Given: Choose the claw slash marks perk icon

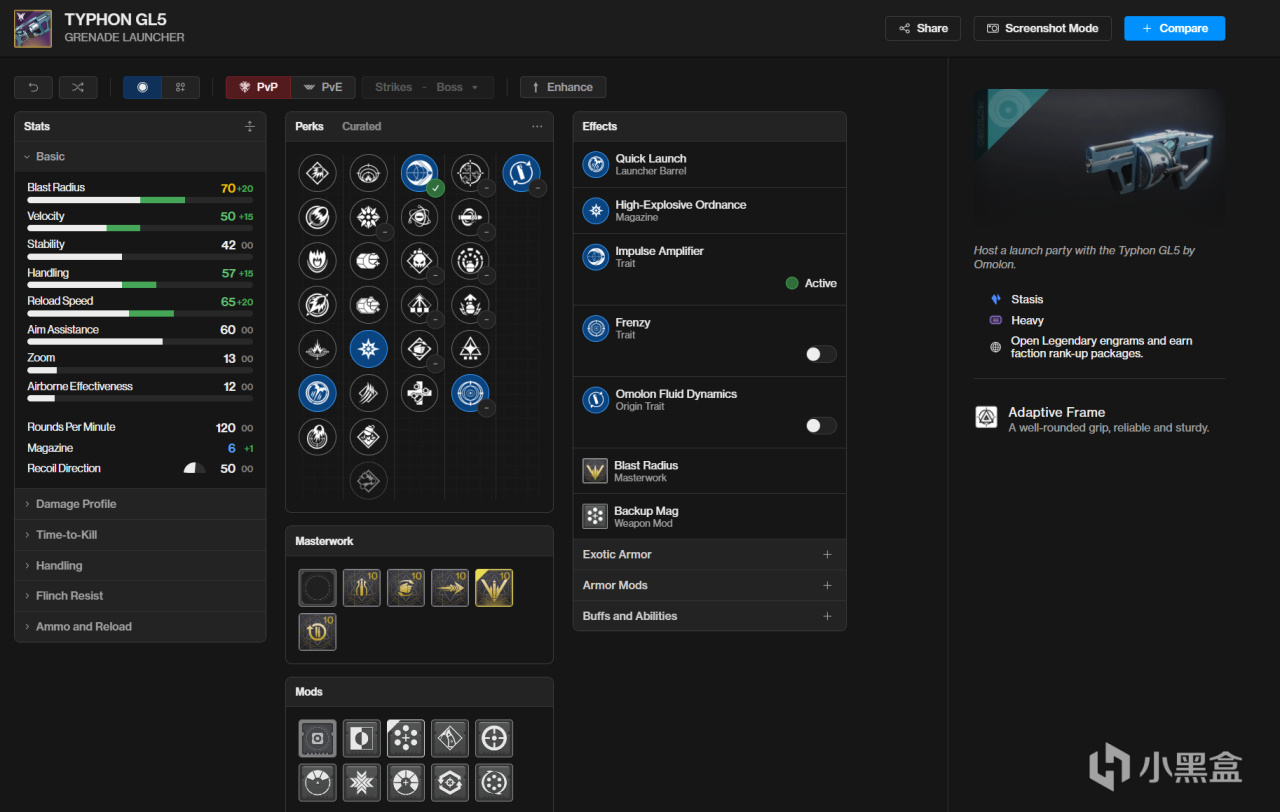Looking at the screenshot, I should tap(369, 393).
